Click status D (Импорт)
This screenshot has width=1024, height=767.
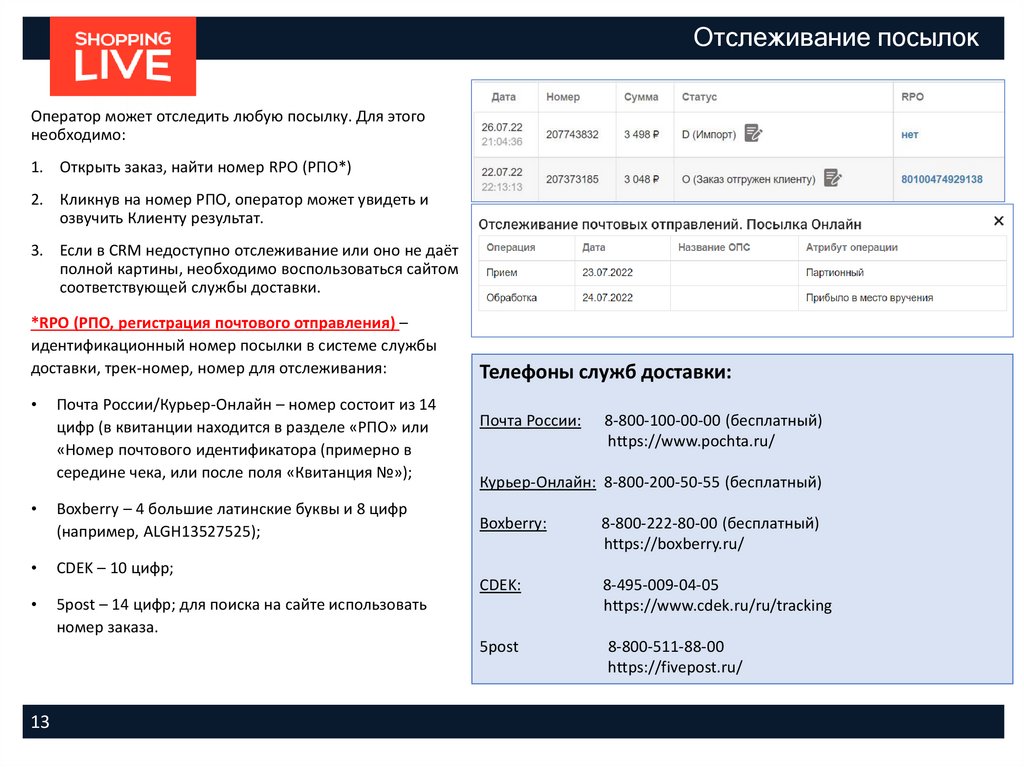tap(709, 135)
